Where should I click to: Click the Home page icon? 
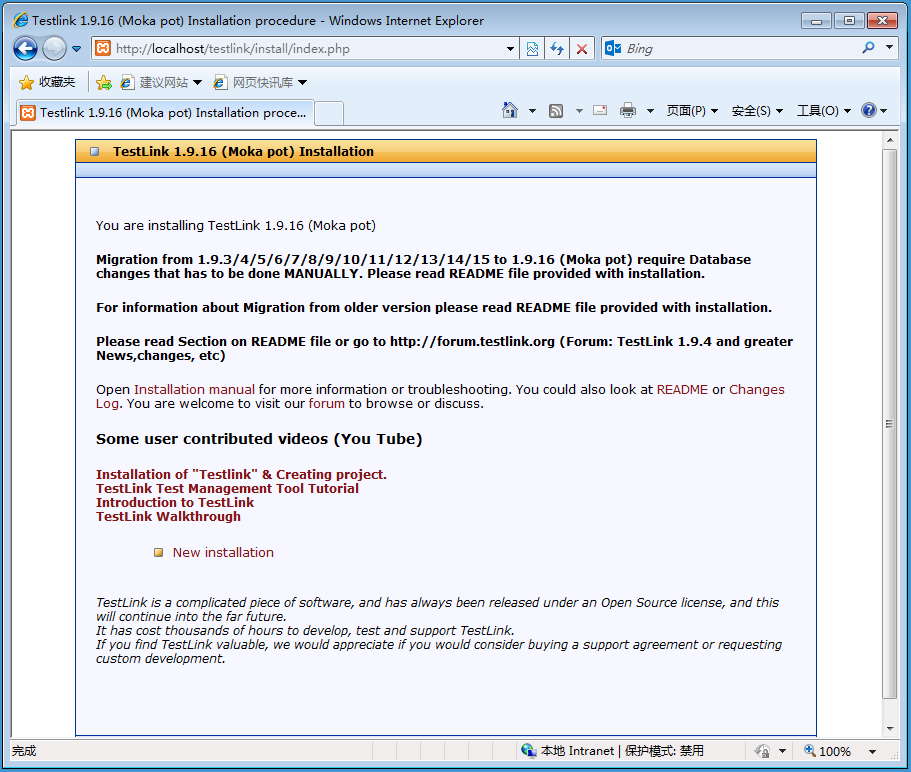tap(510, 110)
